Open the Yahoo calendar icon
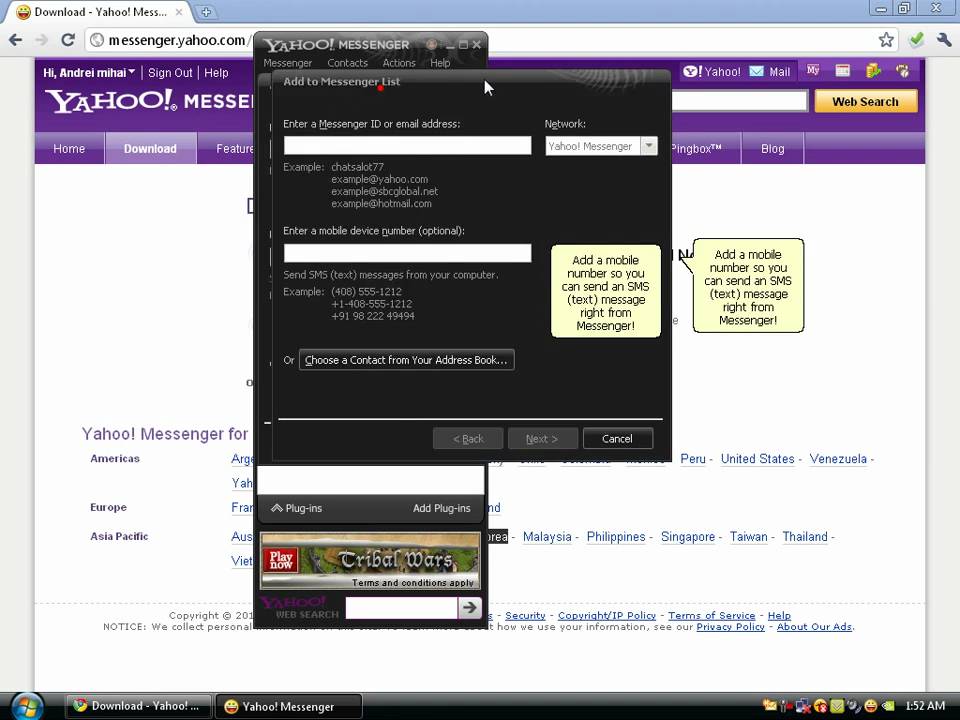Screen dimensions: 960x720 (843, 70)
